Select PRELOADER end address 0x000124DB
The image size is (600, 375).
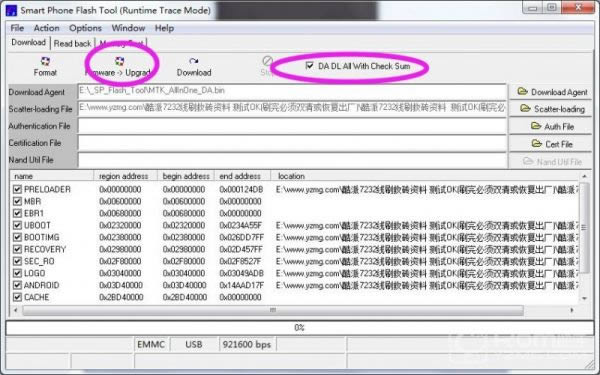(241, 189)
